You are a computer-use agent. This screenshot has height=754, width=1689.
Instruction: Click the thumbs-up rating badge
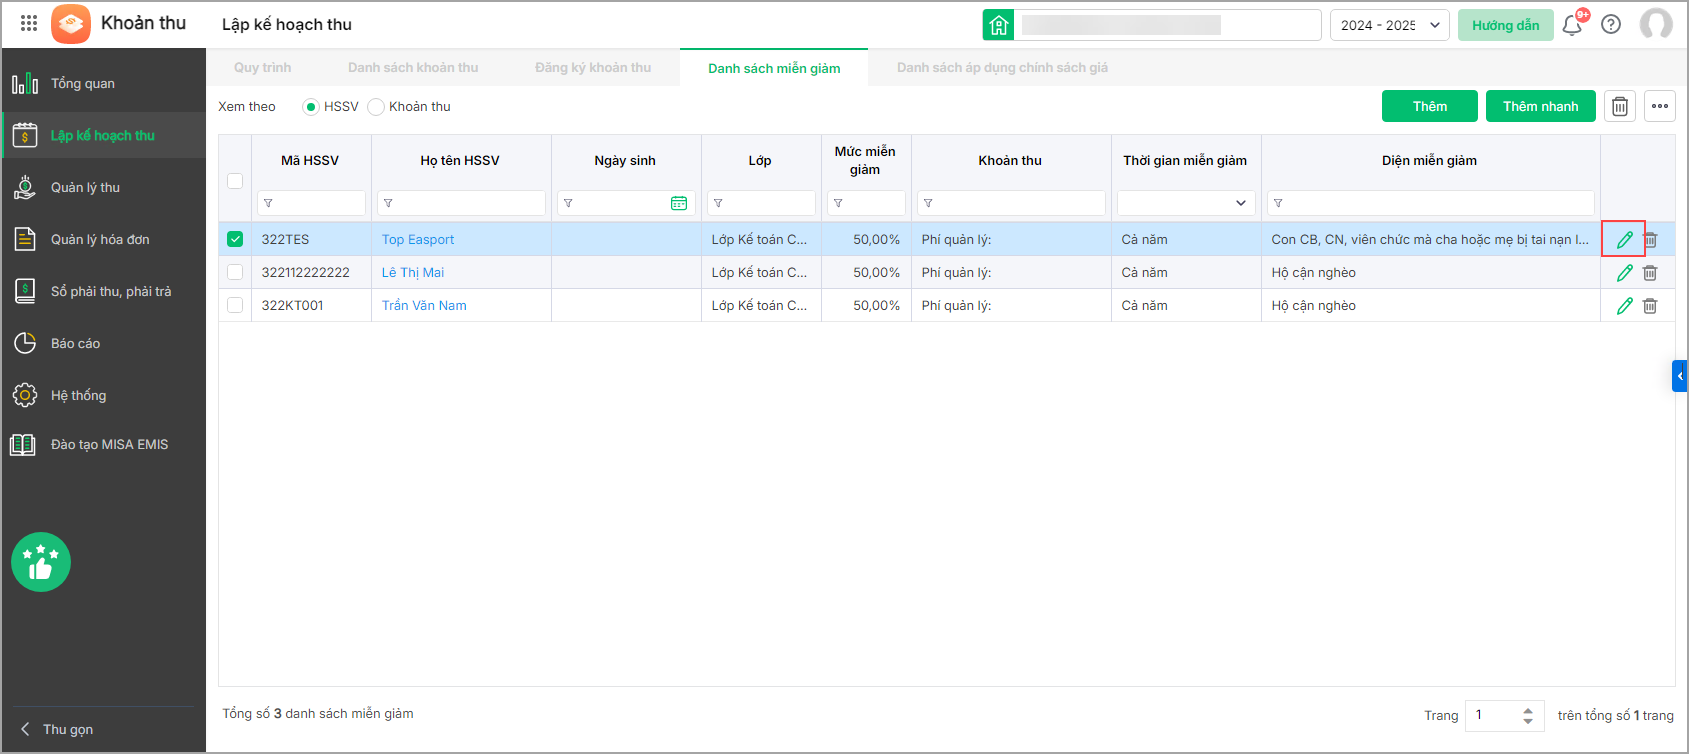click(41, 562)
